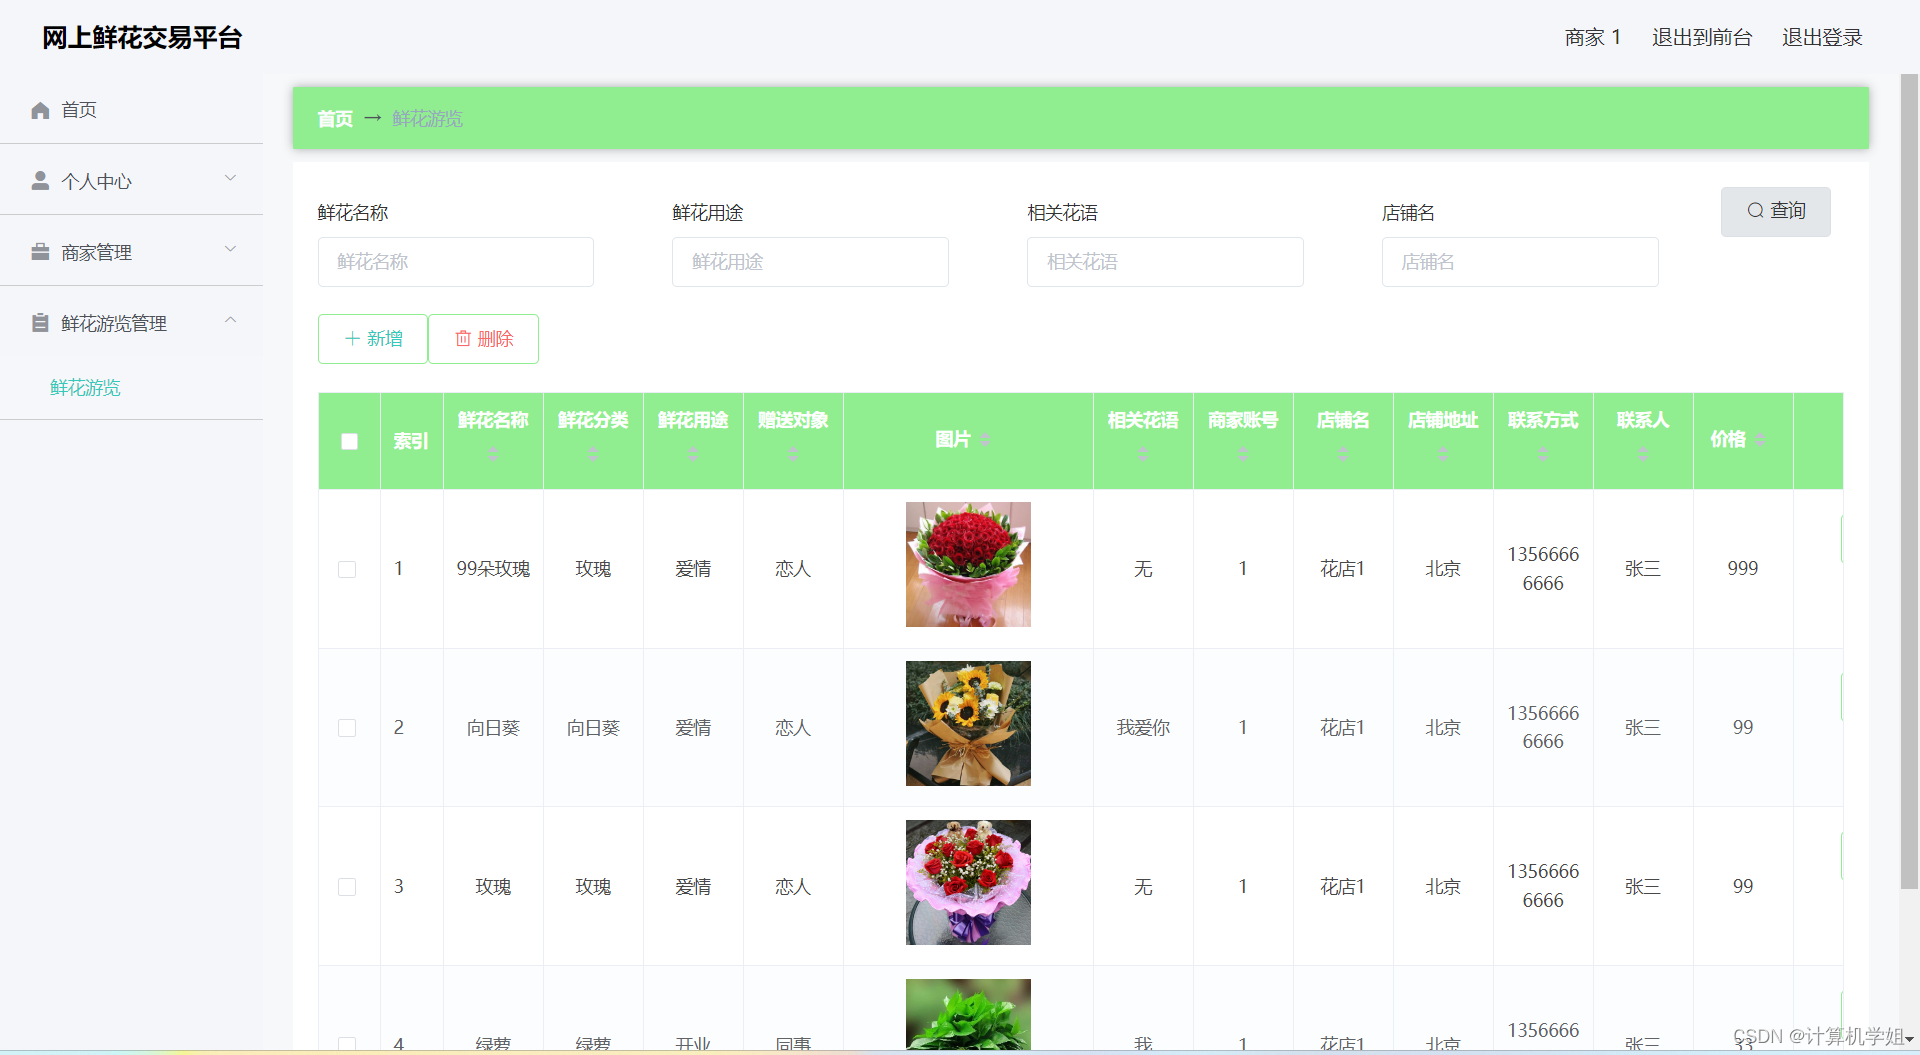
Task: Click the sort arrows under 鲜花名称 header
Action: pos(493,454)
